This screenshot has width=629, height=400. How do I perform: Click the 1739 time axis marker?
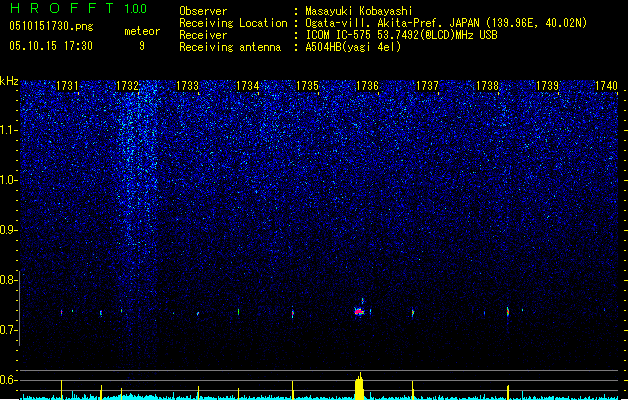pos(548,86)
